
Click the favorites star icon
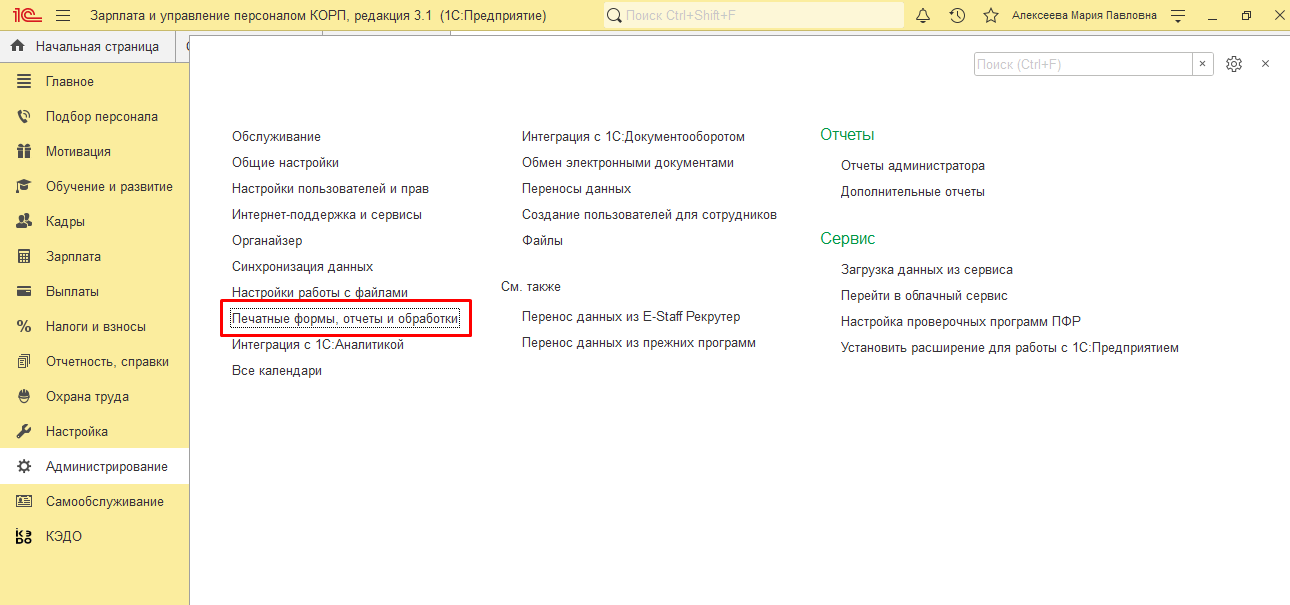coord(990,16)
